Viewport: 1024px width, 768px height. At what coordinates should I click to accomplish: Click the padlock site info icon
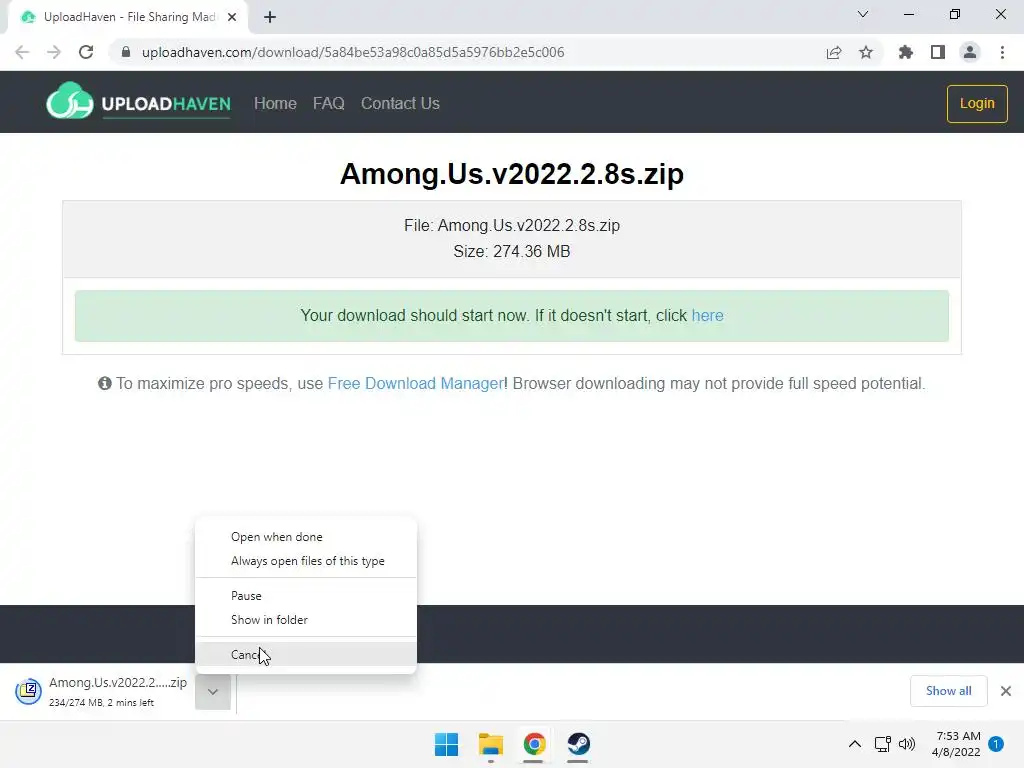click(x=126, y=52)
